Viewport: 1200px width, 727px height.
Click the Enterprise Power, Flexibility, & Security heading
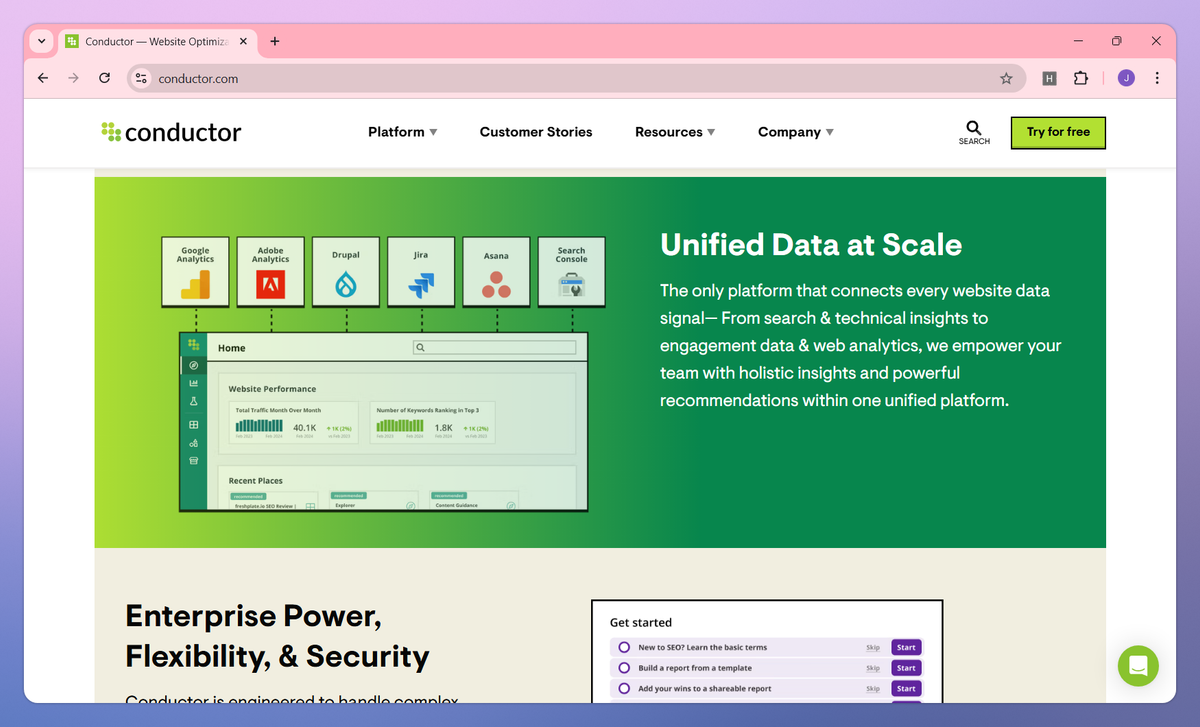point(278,636)
